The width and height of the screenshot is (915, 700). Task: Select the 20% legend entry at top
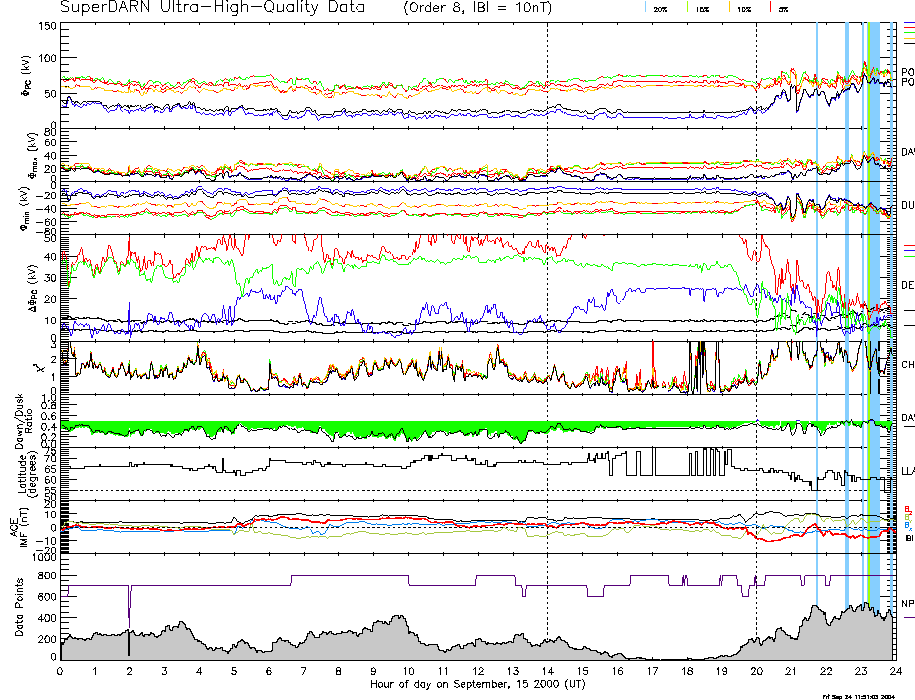[x=660, y=9]
